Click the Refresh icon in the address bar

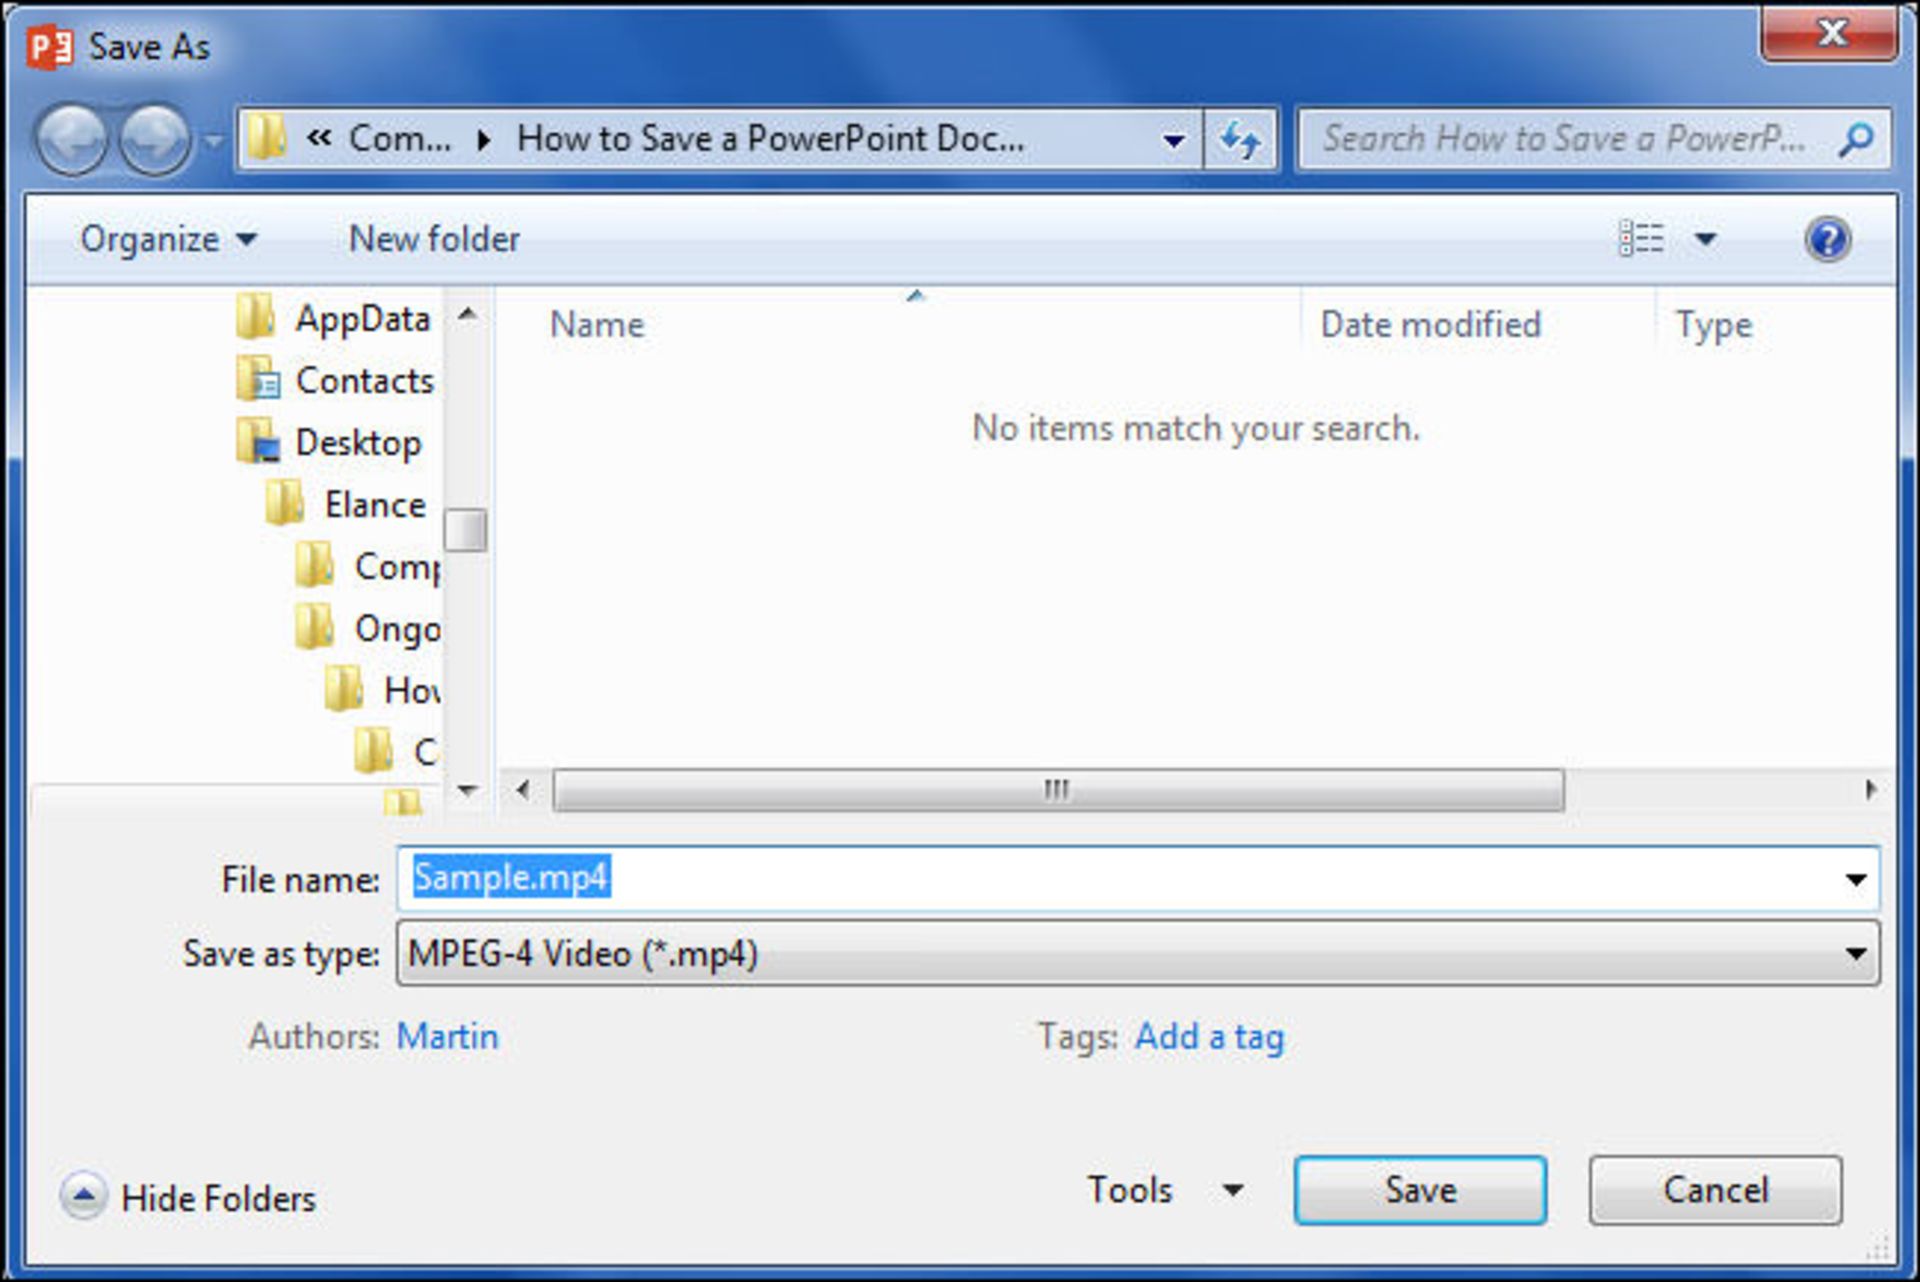1240,139
